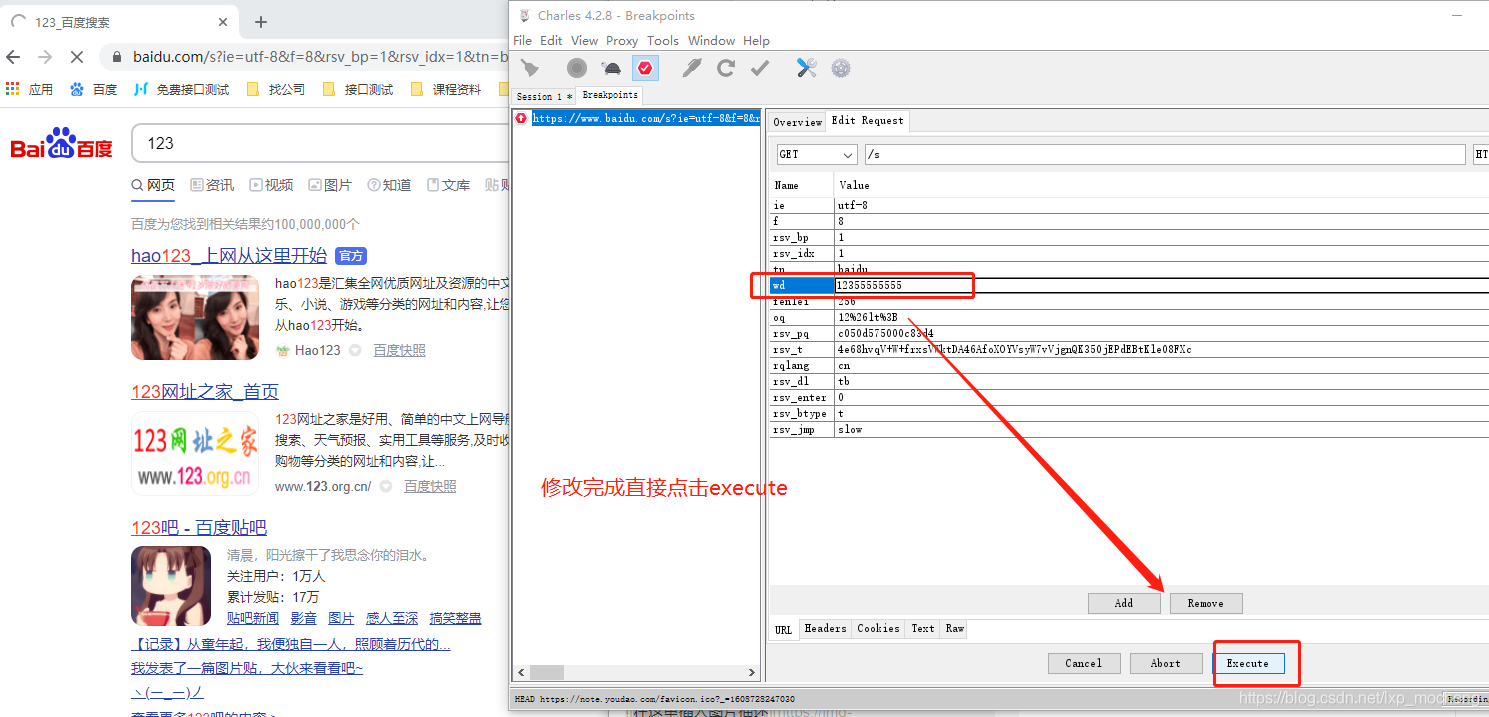Viewport: 1489px width, 717px height.
Task: Switch to the Text bottom tab
Action: [x=923, y=629]
